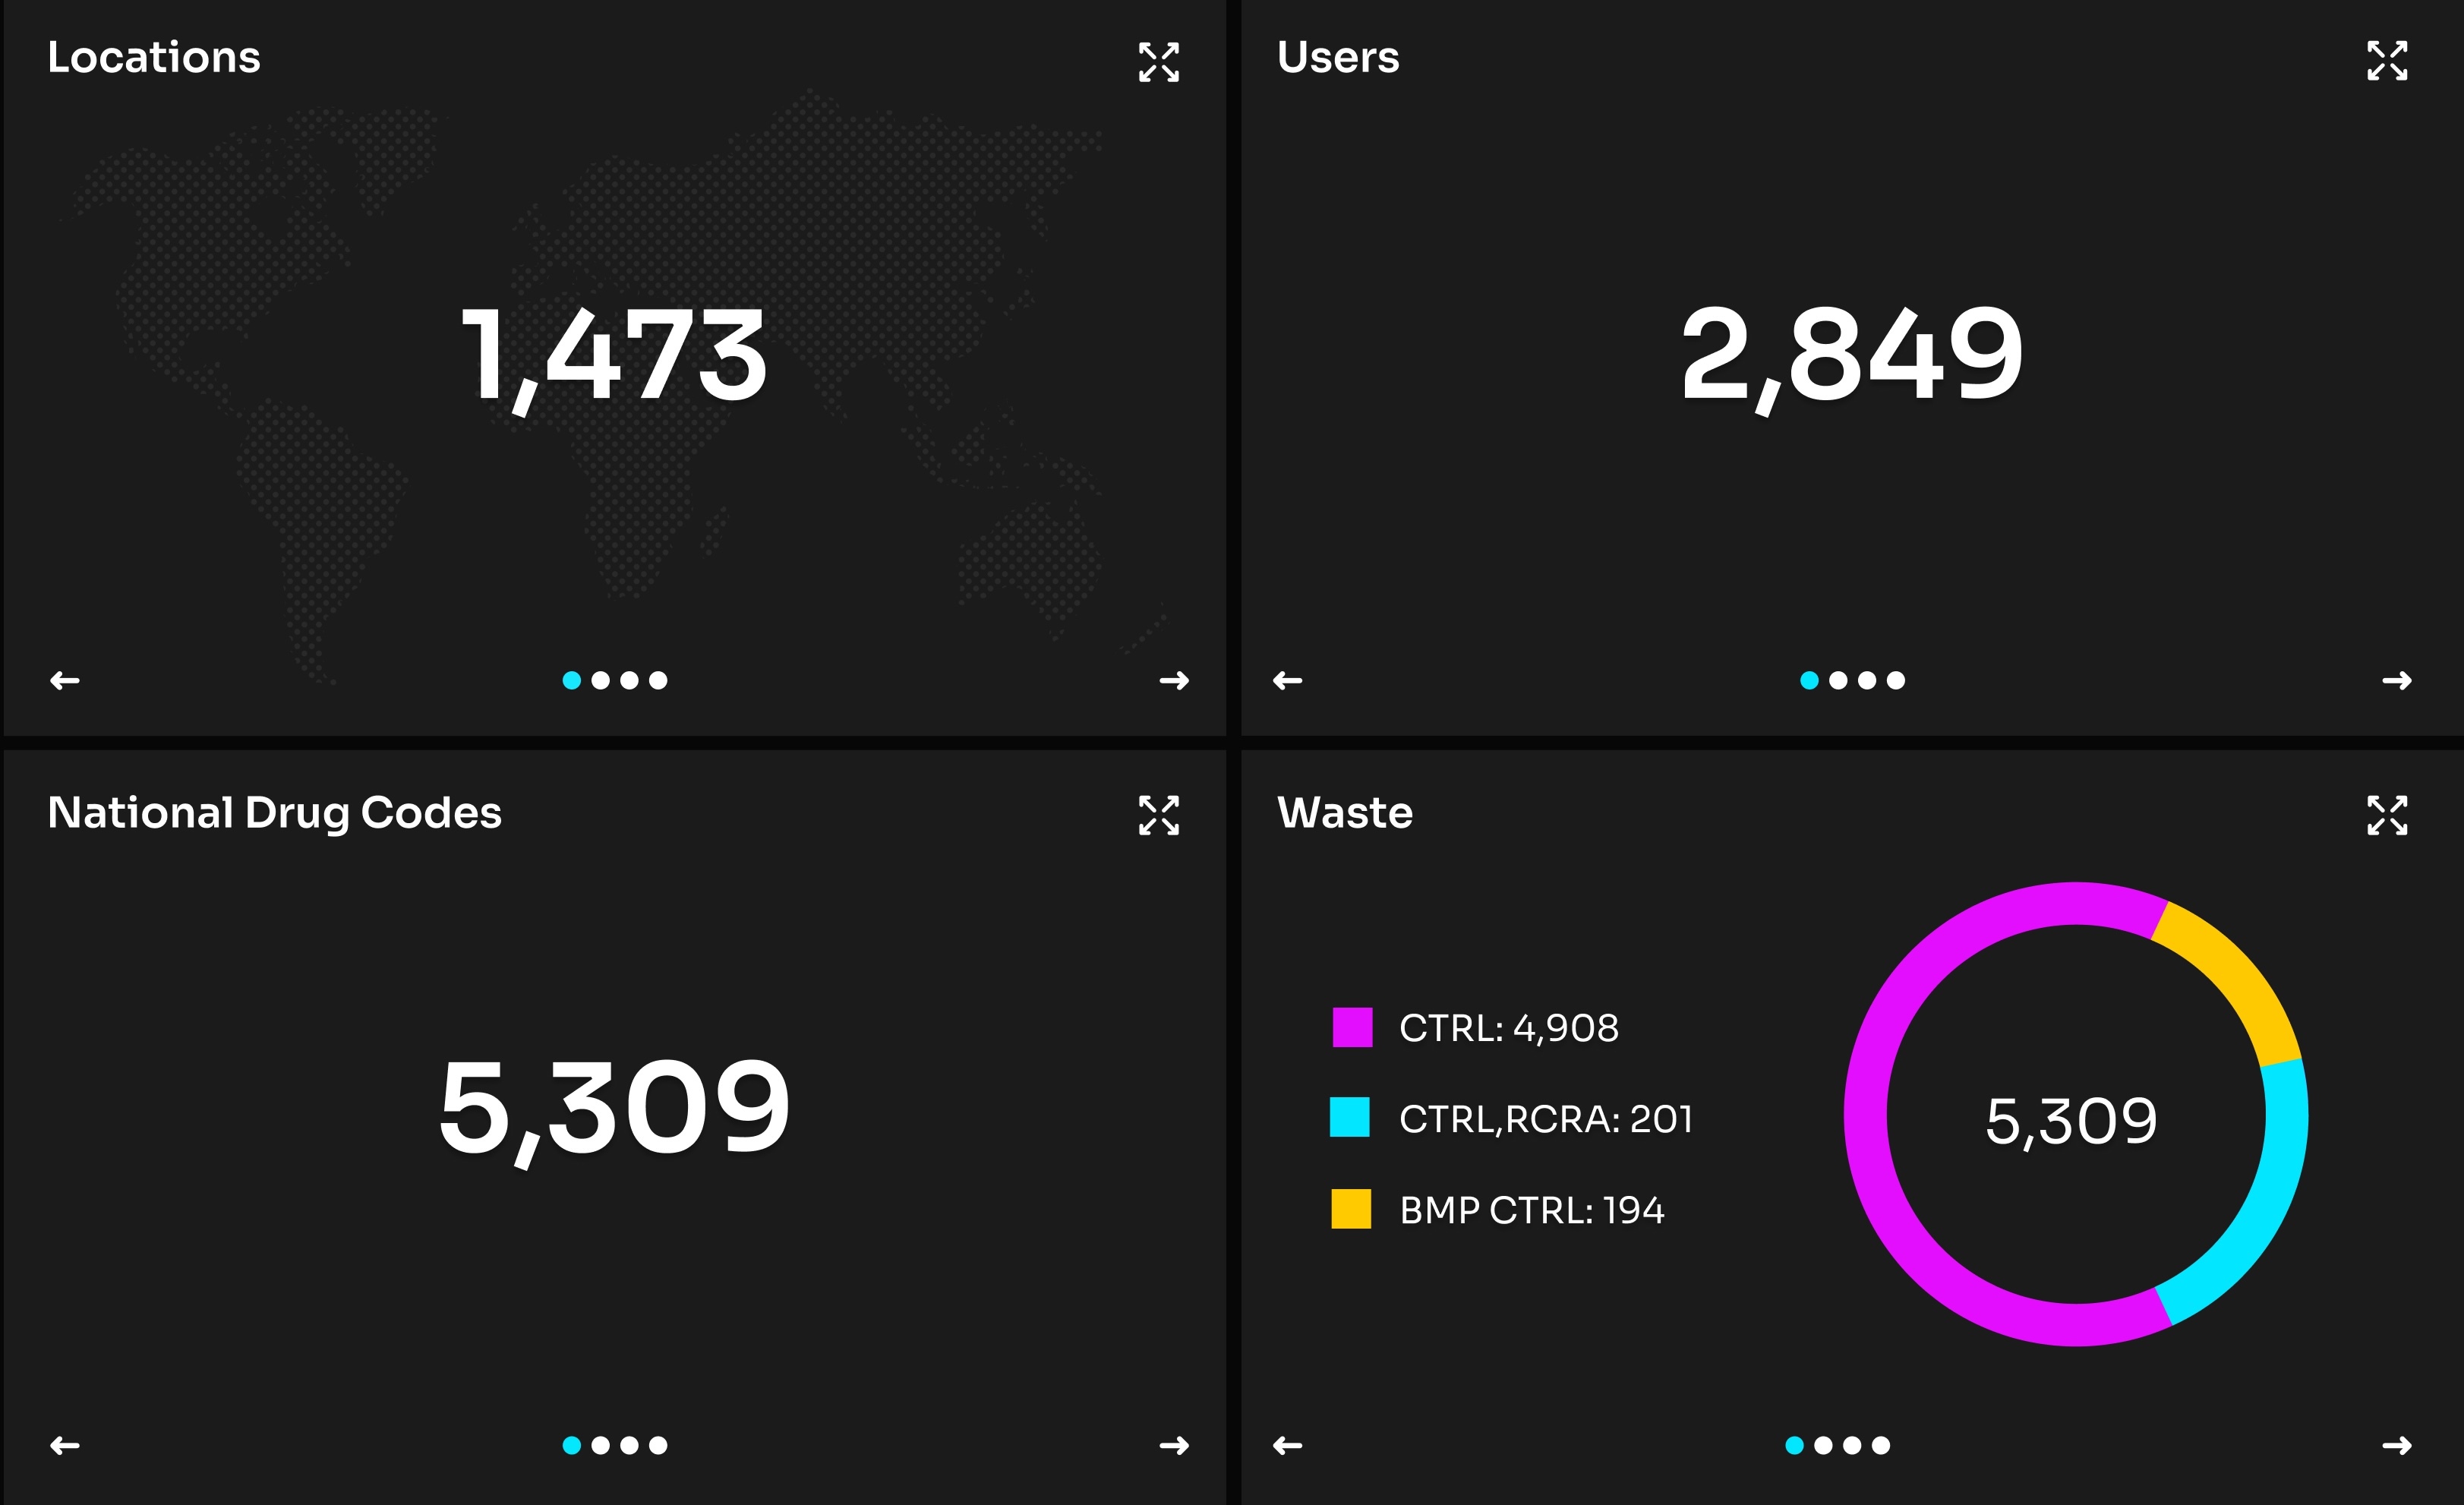Select the third carousel dot under Users
Image resolution: width=2464 pixels, height=1505 pixels.
pyautogui.click(x=1866, y=680)
